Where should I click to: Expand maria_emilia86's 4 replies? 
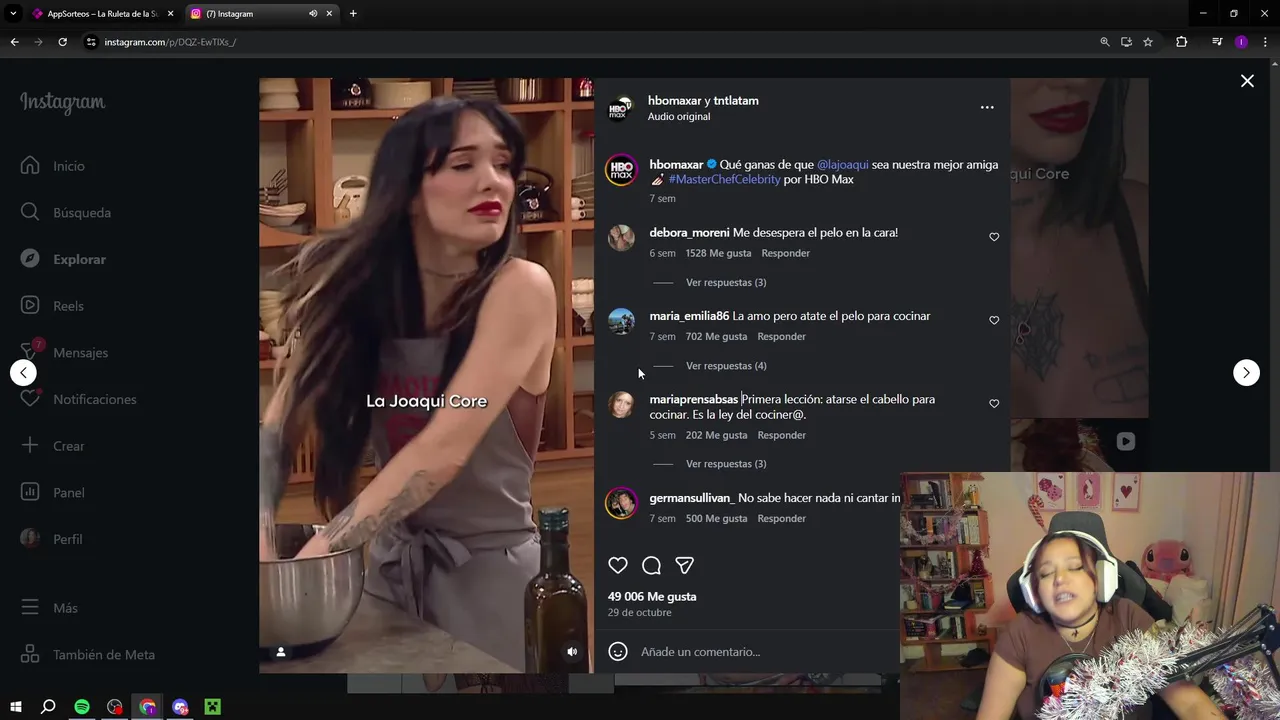pyautogui.click(x=726, y=366)
